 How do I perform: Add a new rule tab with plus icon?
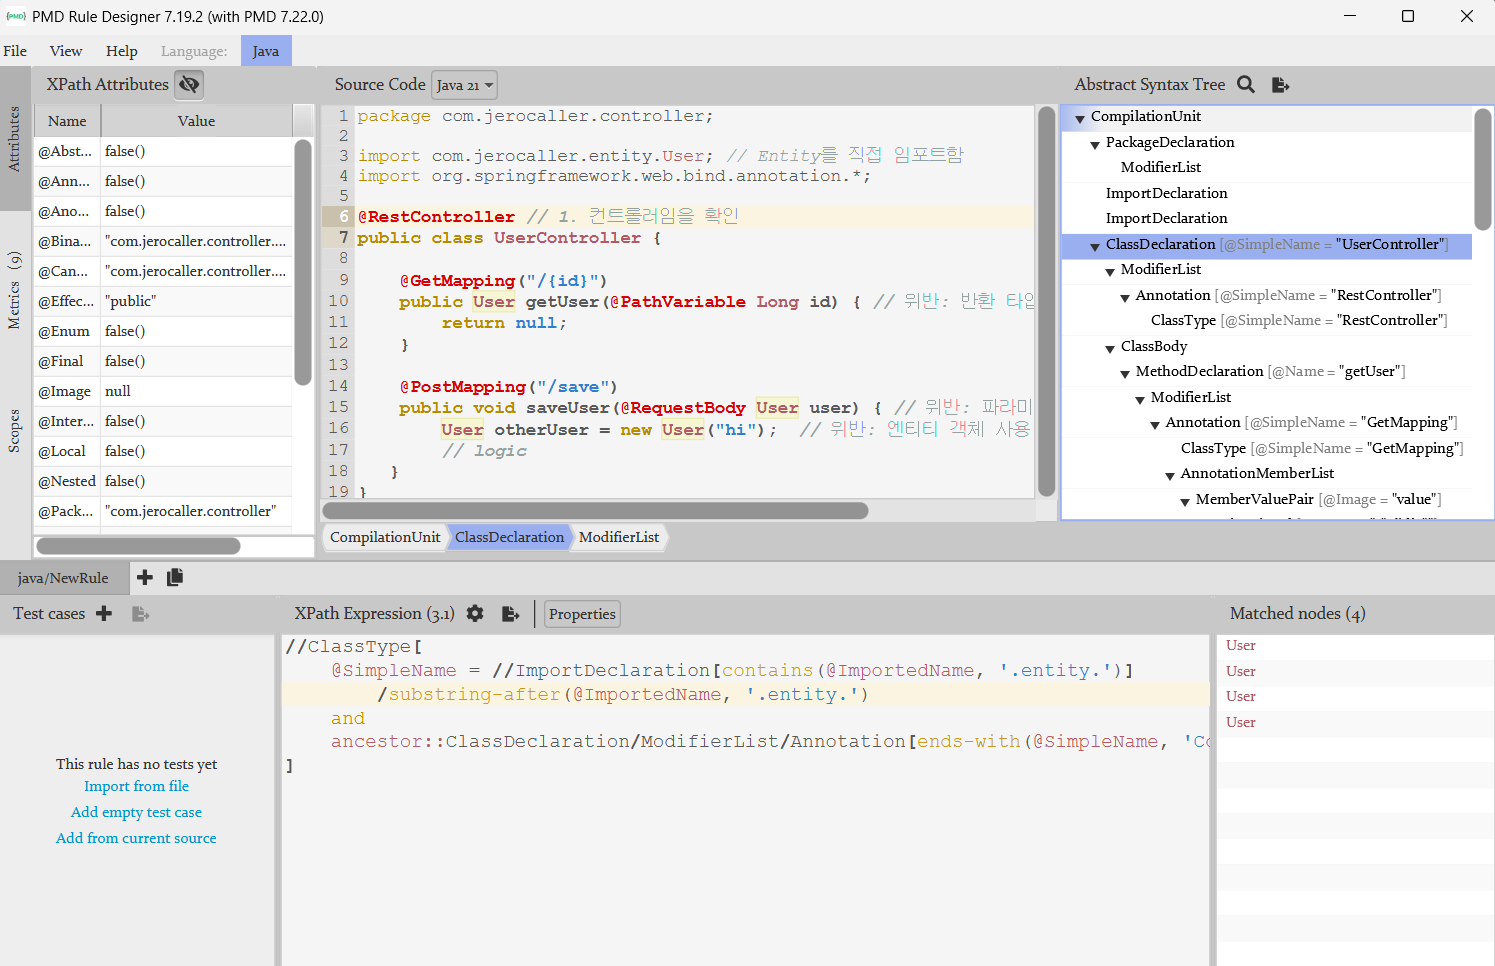click(x=145, y=577)
